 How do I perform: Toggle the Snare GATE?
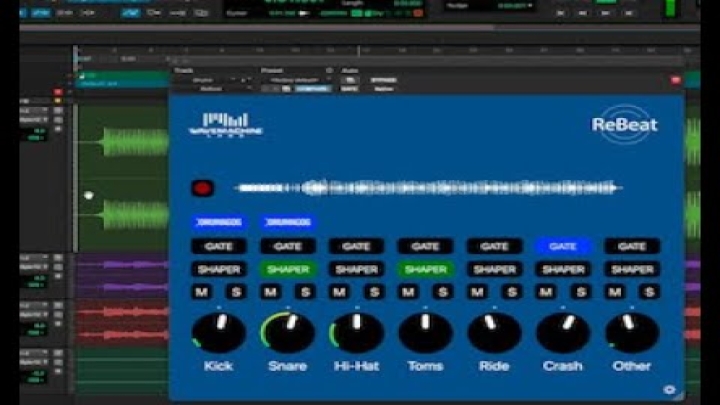pos(287,247)
